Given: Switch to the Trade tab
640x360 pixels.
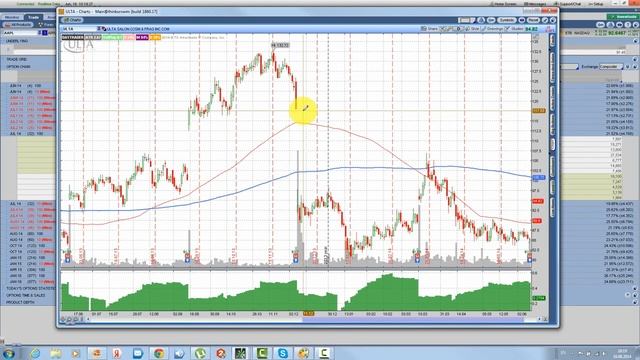Looking at the screenshot, I should [x=33, y=18].
